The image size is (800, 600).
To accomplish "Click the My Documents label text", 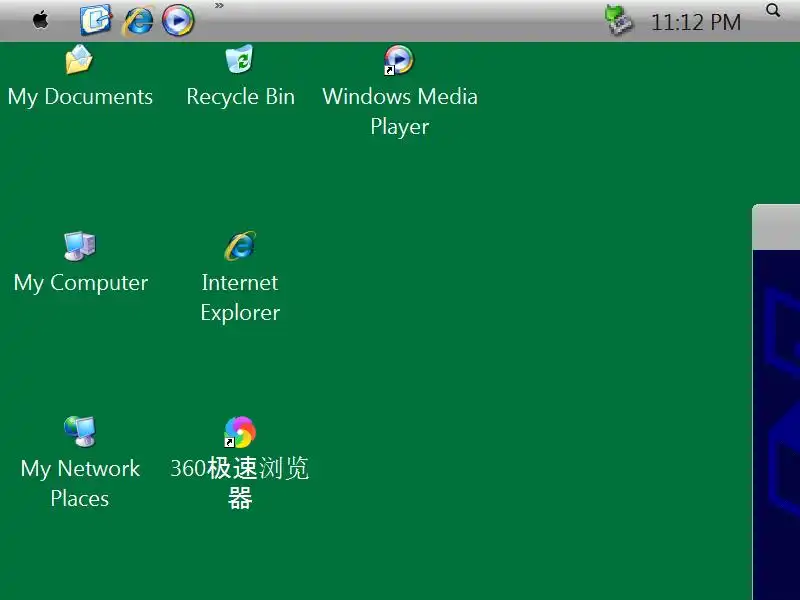I will (80, 97).
